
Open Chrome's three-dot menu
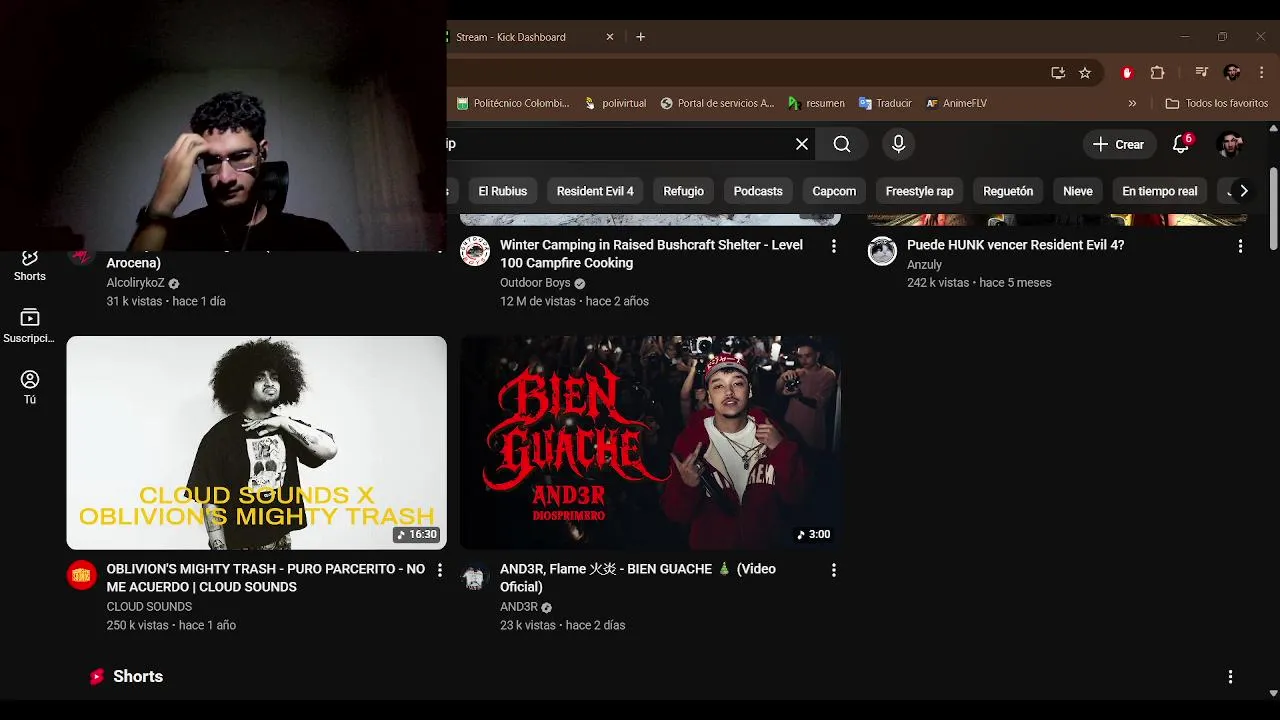pyautogui.click(x=1262, y=73)
